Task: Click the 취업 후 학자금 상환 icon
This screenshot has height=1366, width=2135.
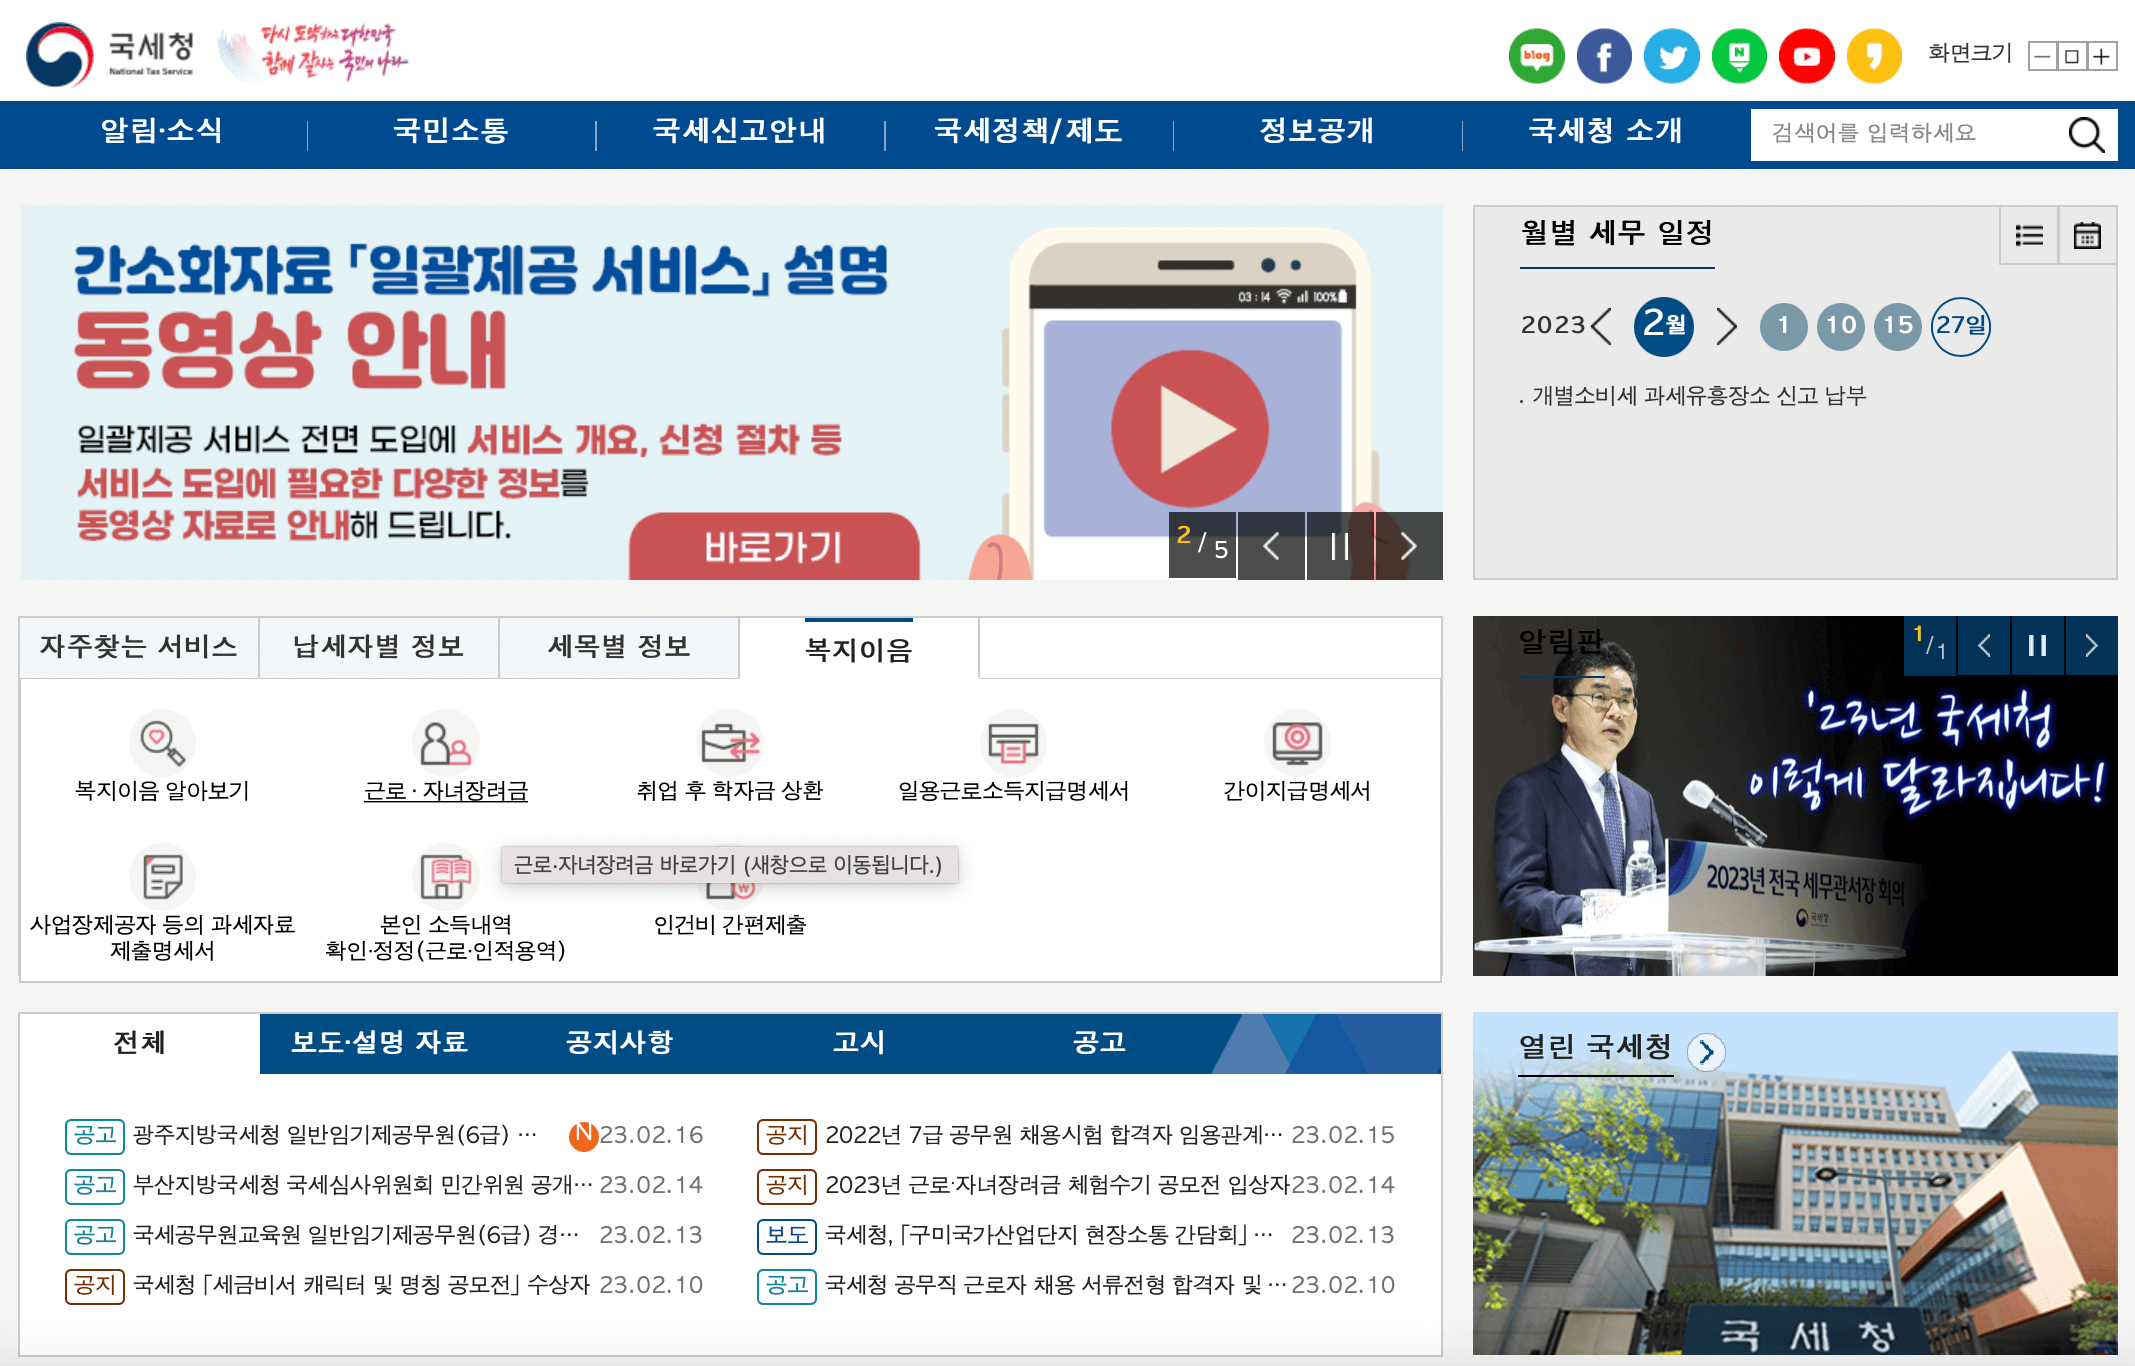Action: (x=729, y=745)
